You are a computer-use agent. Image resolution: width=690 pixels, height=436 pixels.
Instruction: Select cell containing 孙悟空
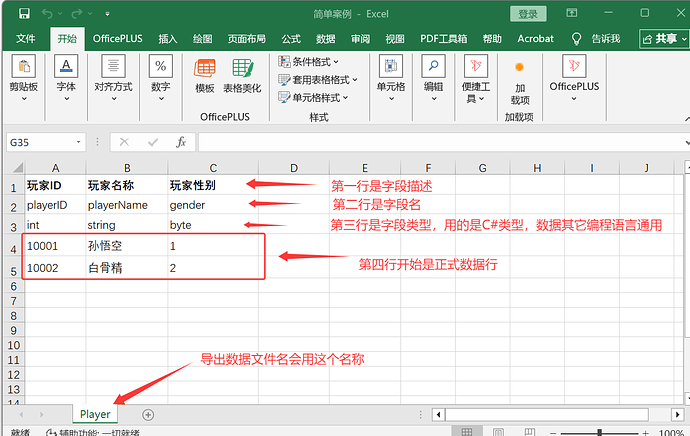click(x=127, y=246)
